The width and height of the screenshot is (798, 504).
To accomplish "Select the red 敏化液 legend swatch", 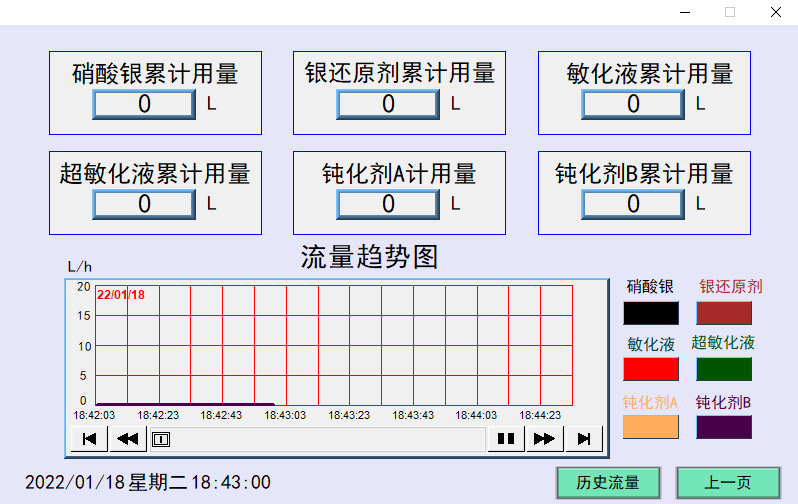I will tap(651, 369).
